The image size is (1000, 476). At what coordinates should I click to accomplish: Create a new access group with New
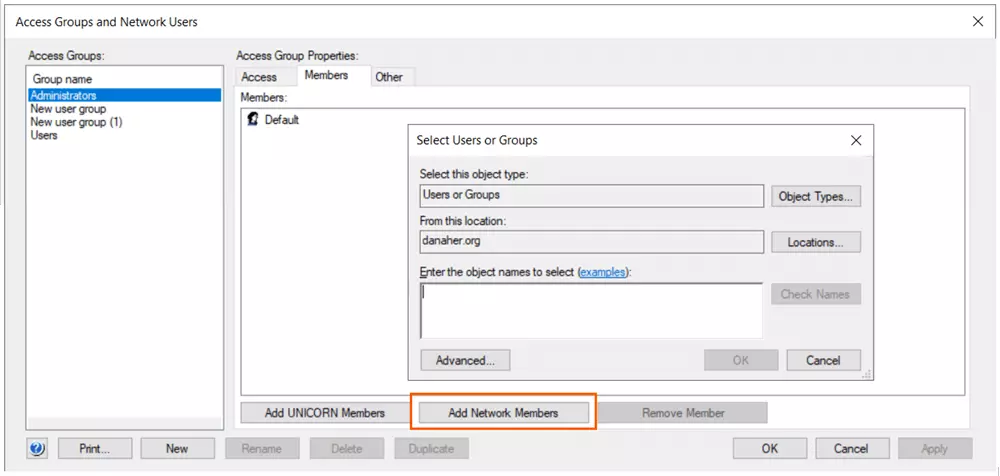177,449
